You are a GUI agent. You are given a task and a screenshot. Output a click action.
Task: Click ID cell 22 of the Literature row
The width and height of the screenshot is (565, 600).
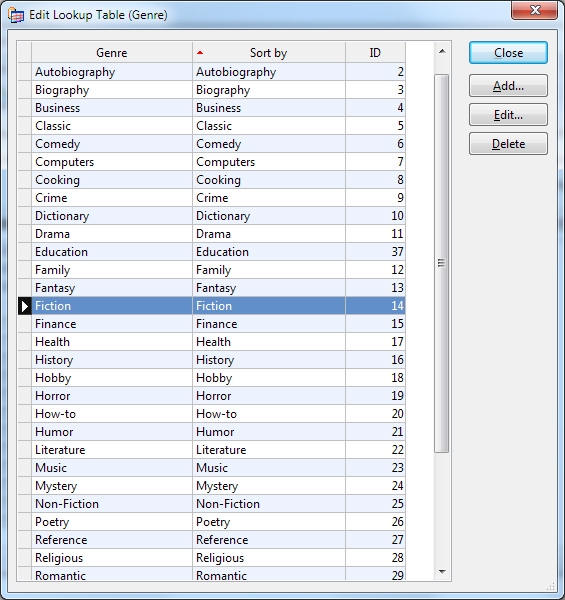(375, 450)
